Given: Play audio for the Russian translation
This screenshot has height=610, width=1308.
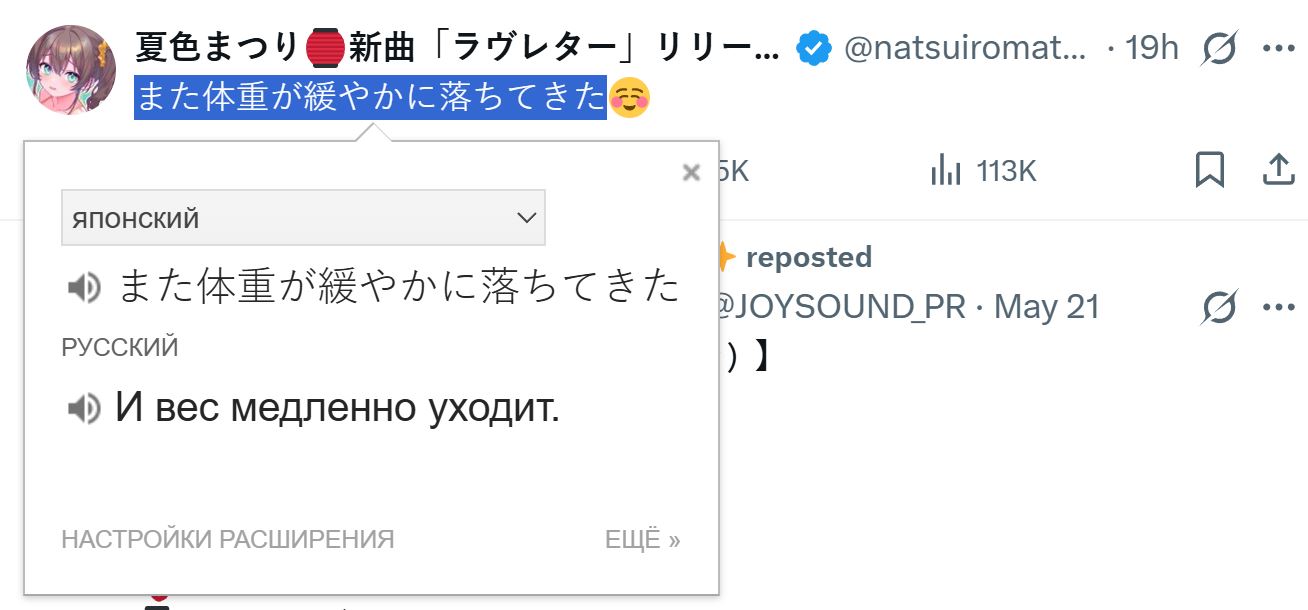Looking at the screenshot, I should click(84, 408).
